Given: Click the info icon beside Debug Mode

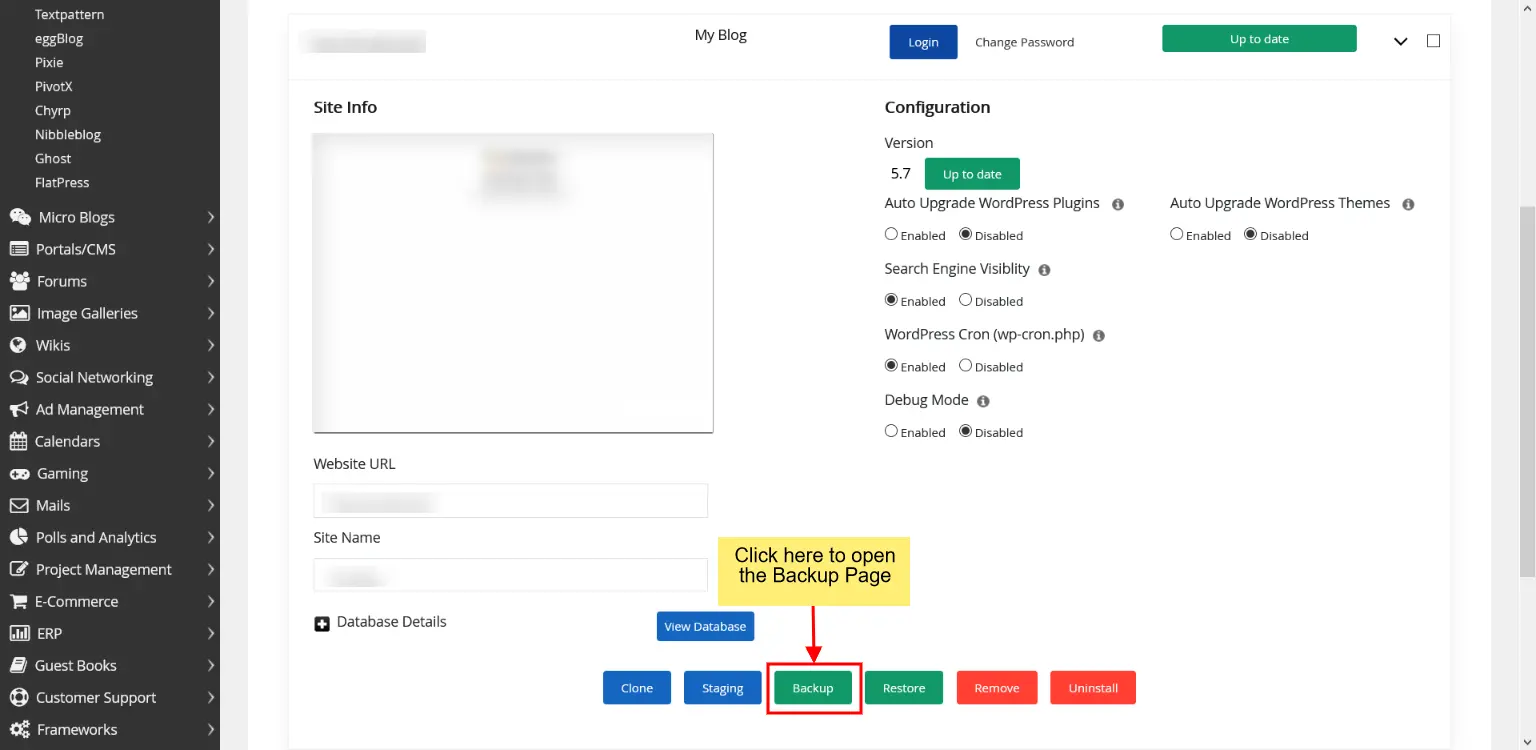Looking at the screenshot, I should 982,400.
